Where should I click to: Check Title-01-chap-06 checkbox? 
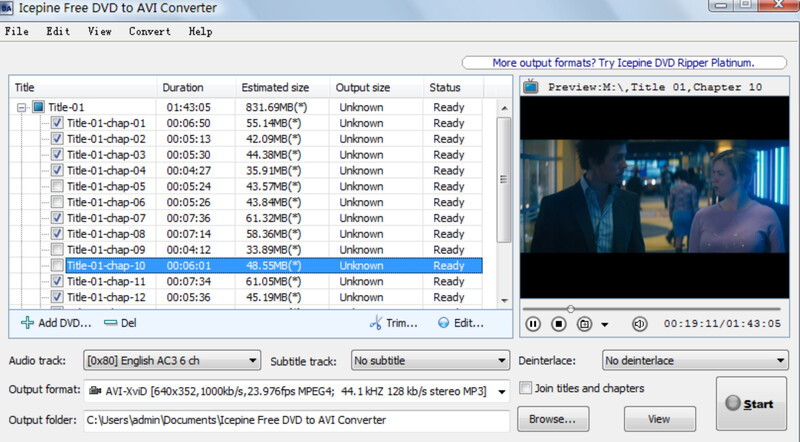(x=57, y=202)
